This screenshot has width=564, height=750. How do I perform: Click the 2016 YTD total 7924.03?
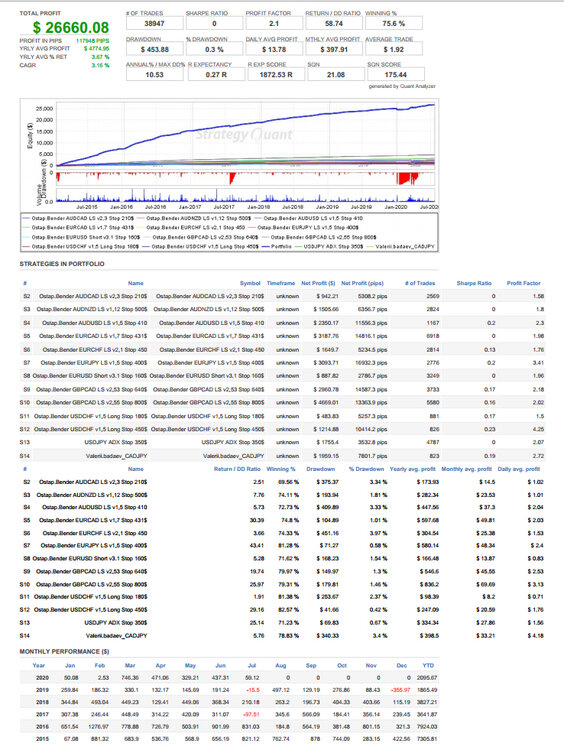click(427, 727)
